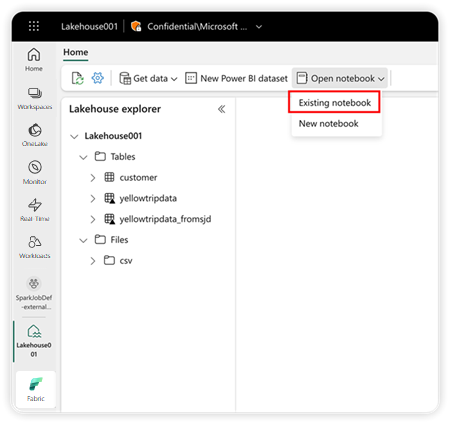This screenshot has height=425, width=450.
Task: Open OneLake from the left rail
Action: click(35, 135)
